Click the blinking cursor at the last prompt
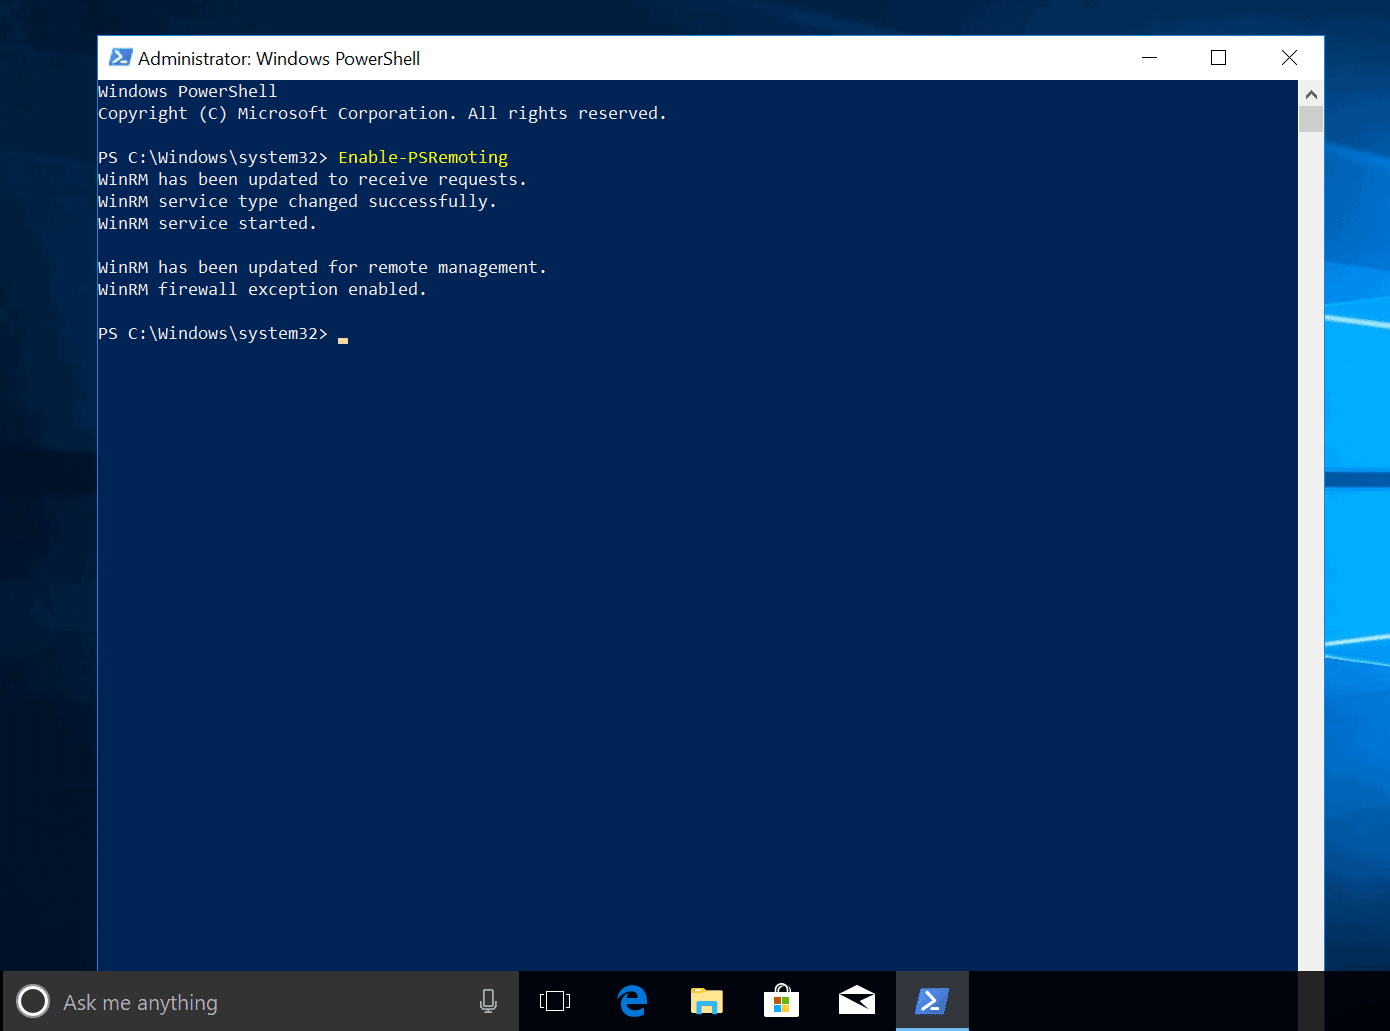Screen dimensions: 1390x1031 click(343, 338)
